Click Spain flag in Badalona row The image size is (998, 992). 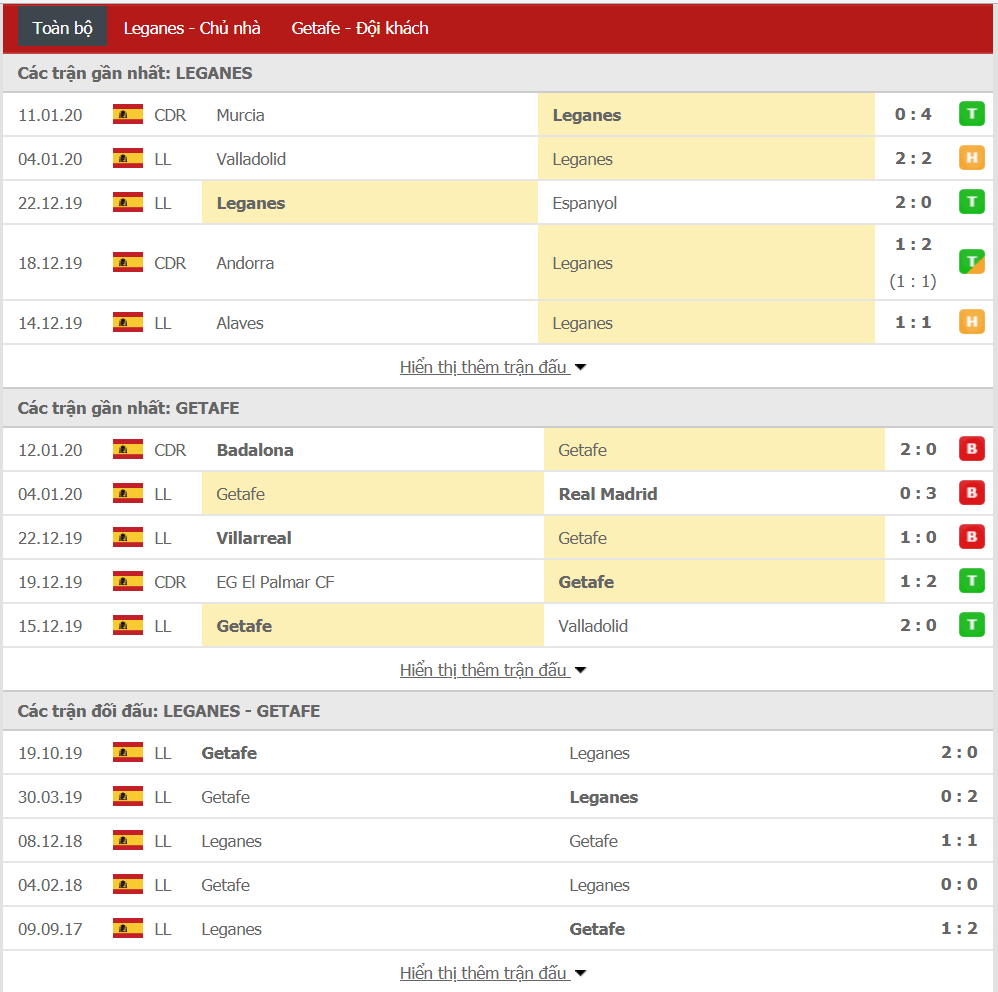pyautogui.click(x=128, y=449)
